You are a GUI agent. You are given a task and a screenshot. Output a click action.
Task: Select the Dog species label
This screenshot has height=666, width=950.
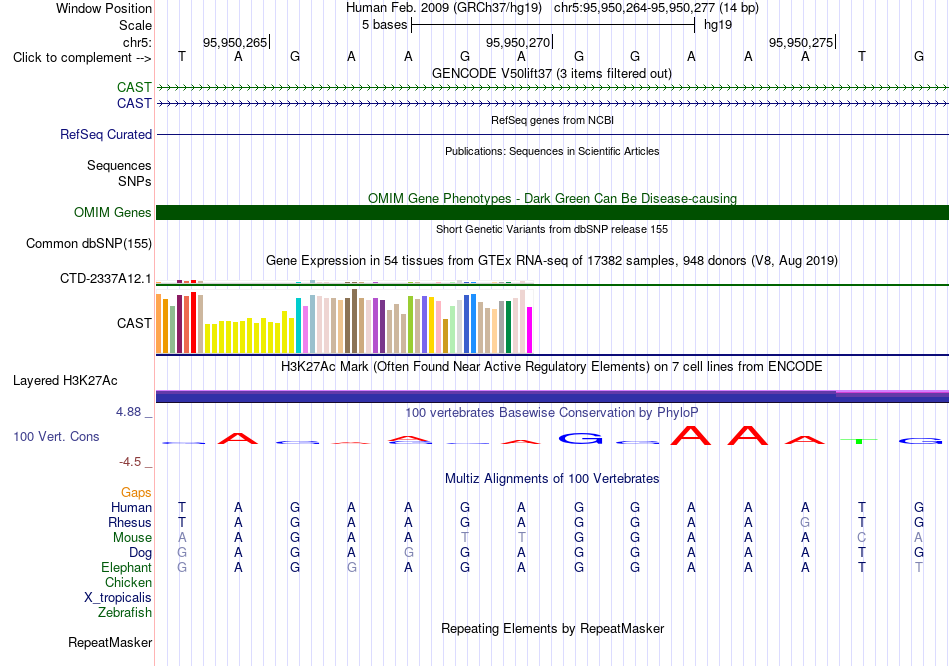(x=140, y=553)
